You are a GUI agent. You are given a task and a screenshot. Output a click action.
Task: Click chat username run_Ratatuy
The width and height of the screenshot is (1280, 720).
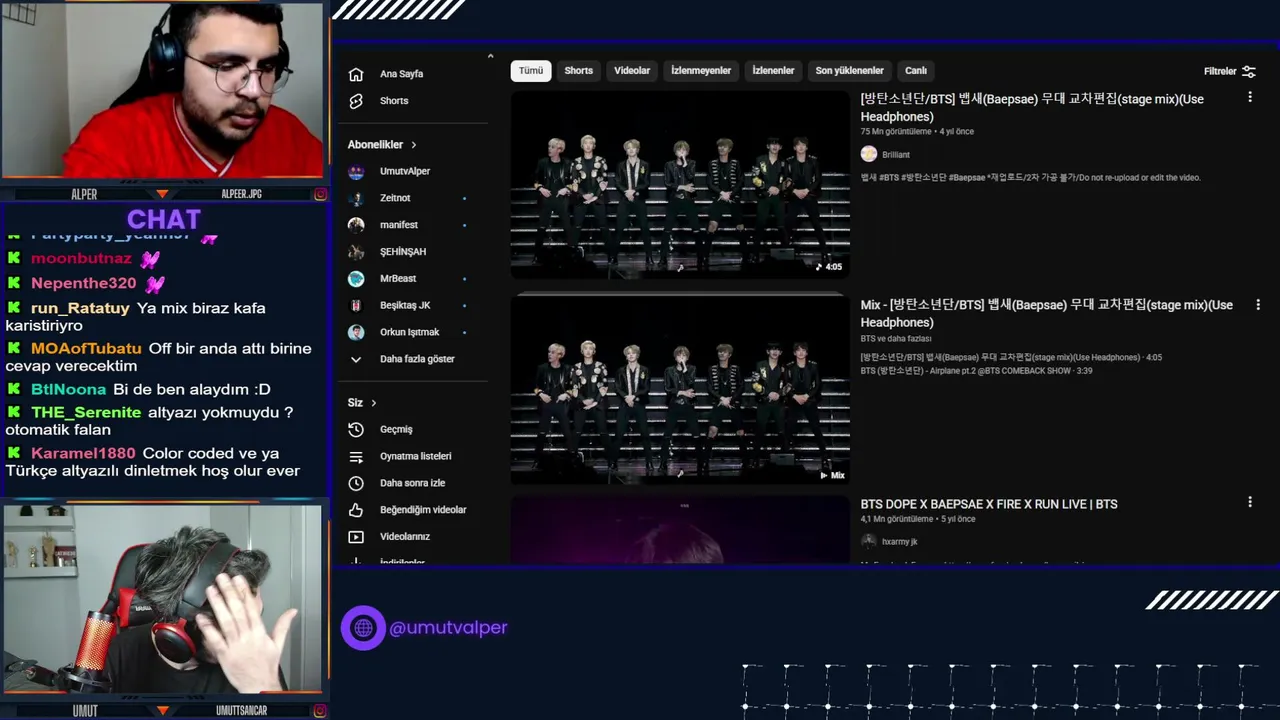tap(80, 308)
